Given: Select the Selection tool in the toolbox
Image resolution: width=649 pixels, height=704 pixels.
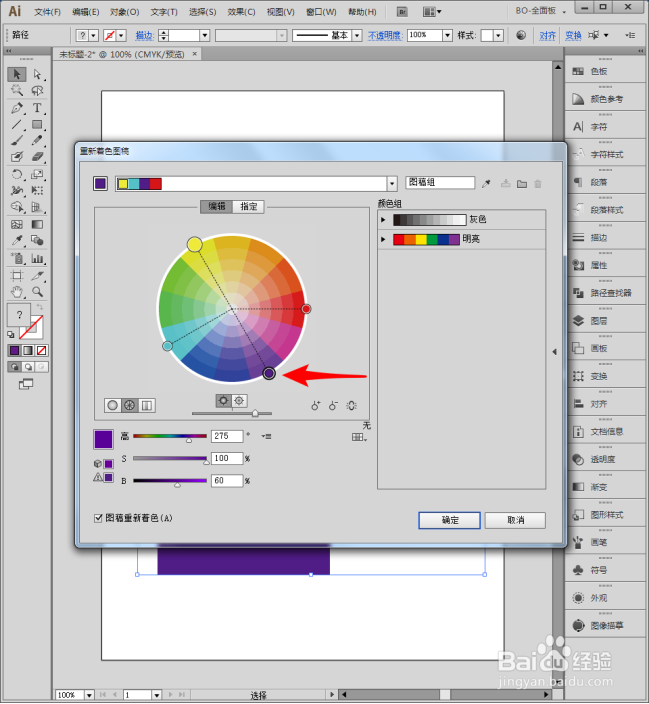Looking at the screenshot, I should coord(17,74).
